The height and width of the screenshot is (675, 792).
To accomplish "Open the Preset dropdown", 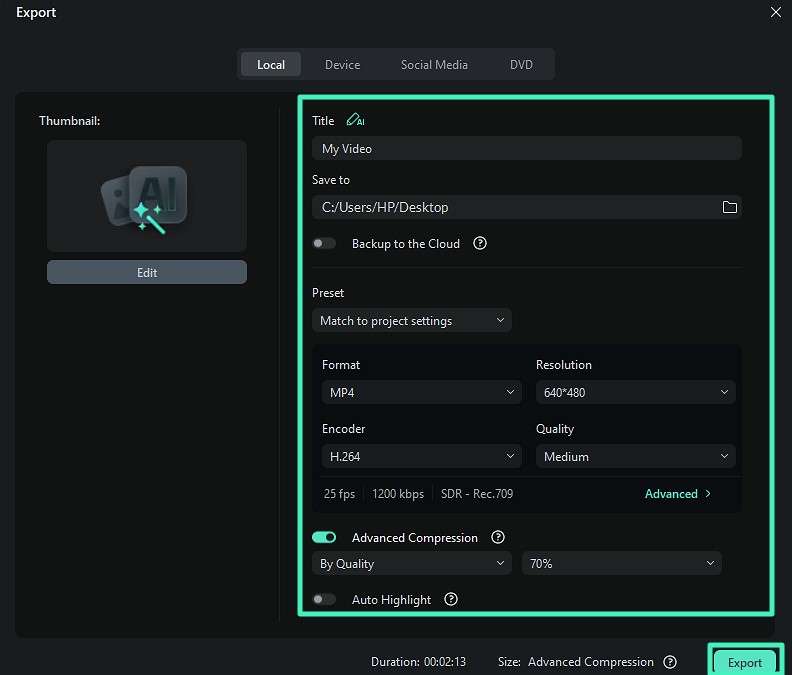I will tap(412, 320).
